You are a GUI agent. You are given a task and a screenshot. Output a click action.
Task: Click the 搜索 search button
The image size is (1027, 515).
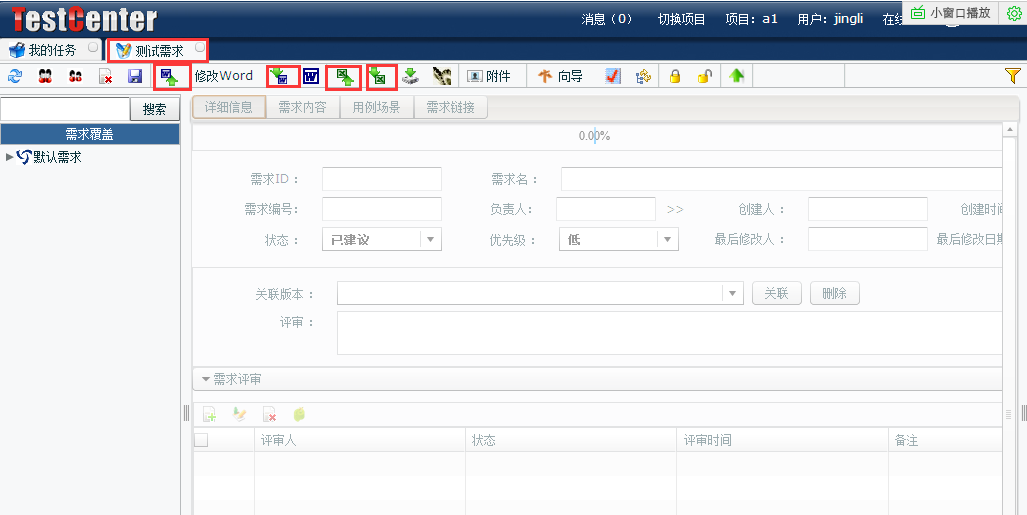pos(155,109)
